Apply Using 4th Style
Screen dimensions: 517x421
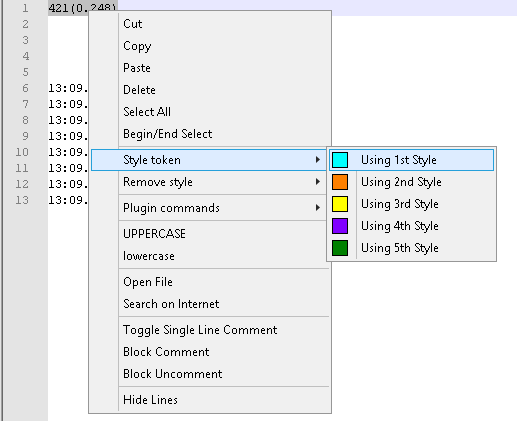411,226
